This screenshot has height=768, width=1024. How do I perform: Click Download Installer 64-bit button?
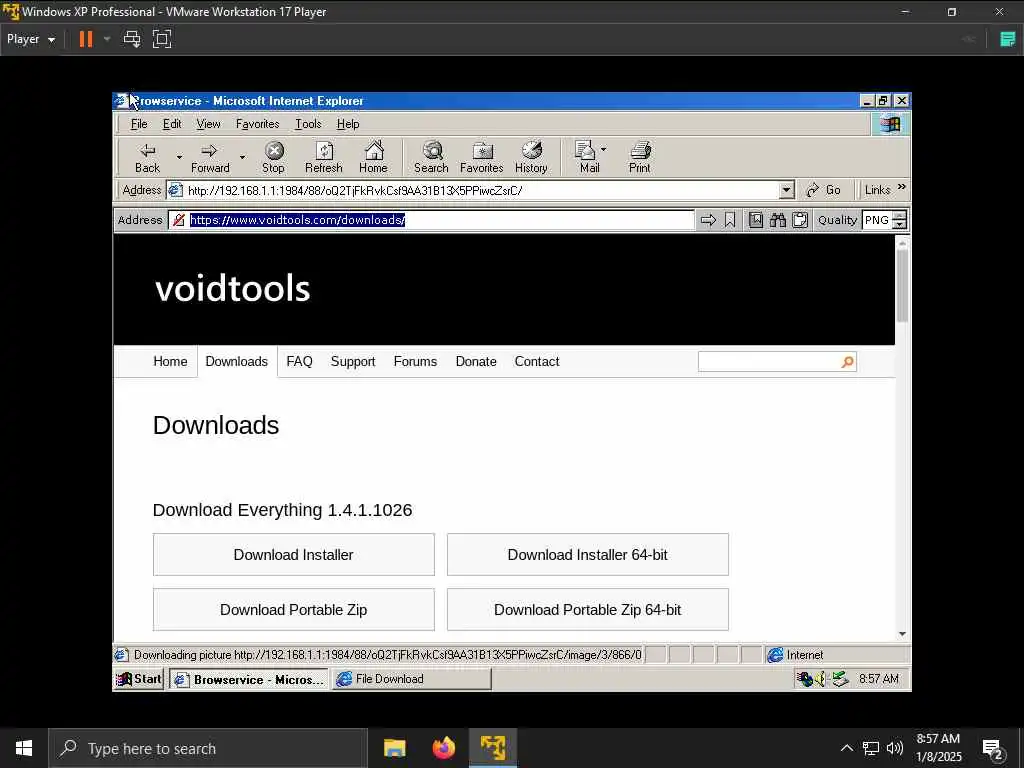587,554
